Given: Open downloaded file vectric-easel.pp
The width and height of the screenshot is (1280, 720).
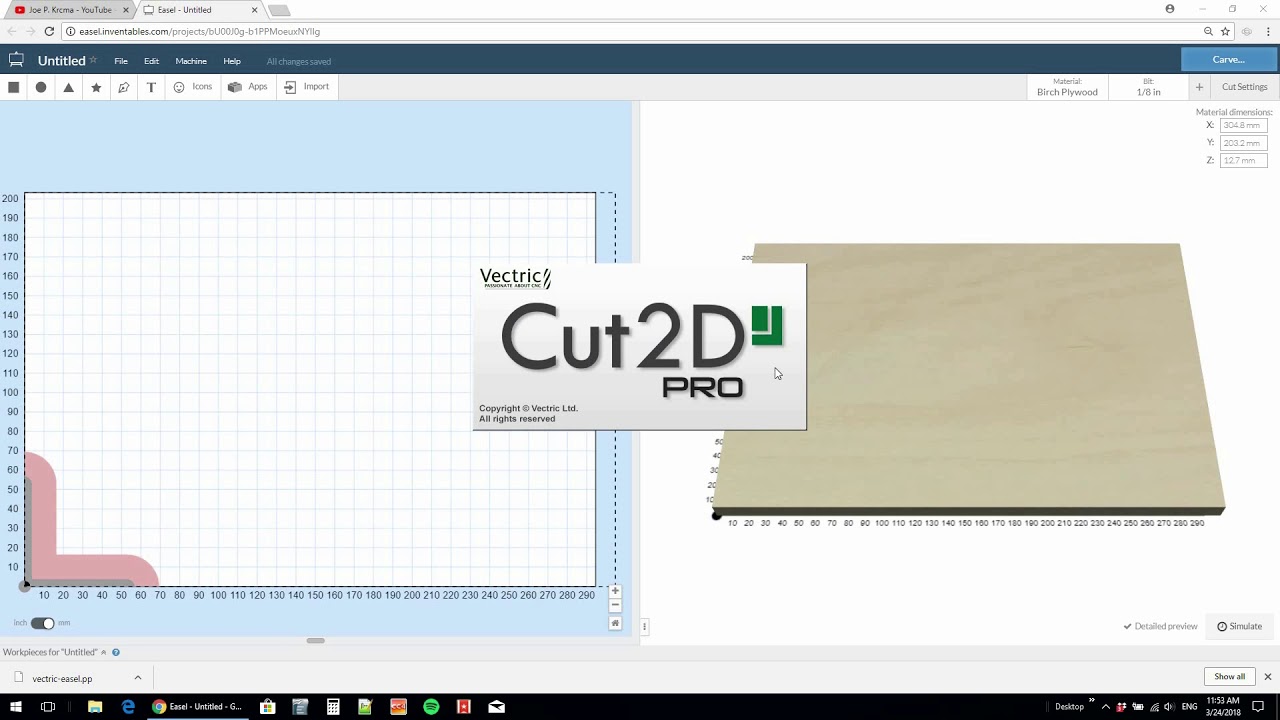Looking at the screenshot, I should pos(62,678).
